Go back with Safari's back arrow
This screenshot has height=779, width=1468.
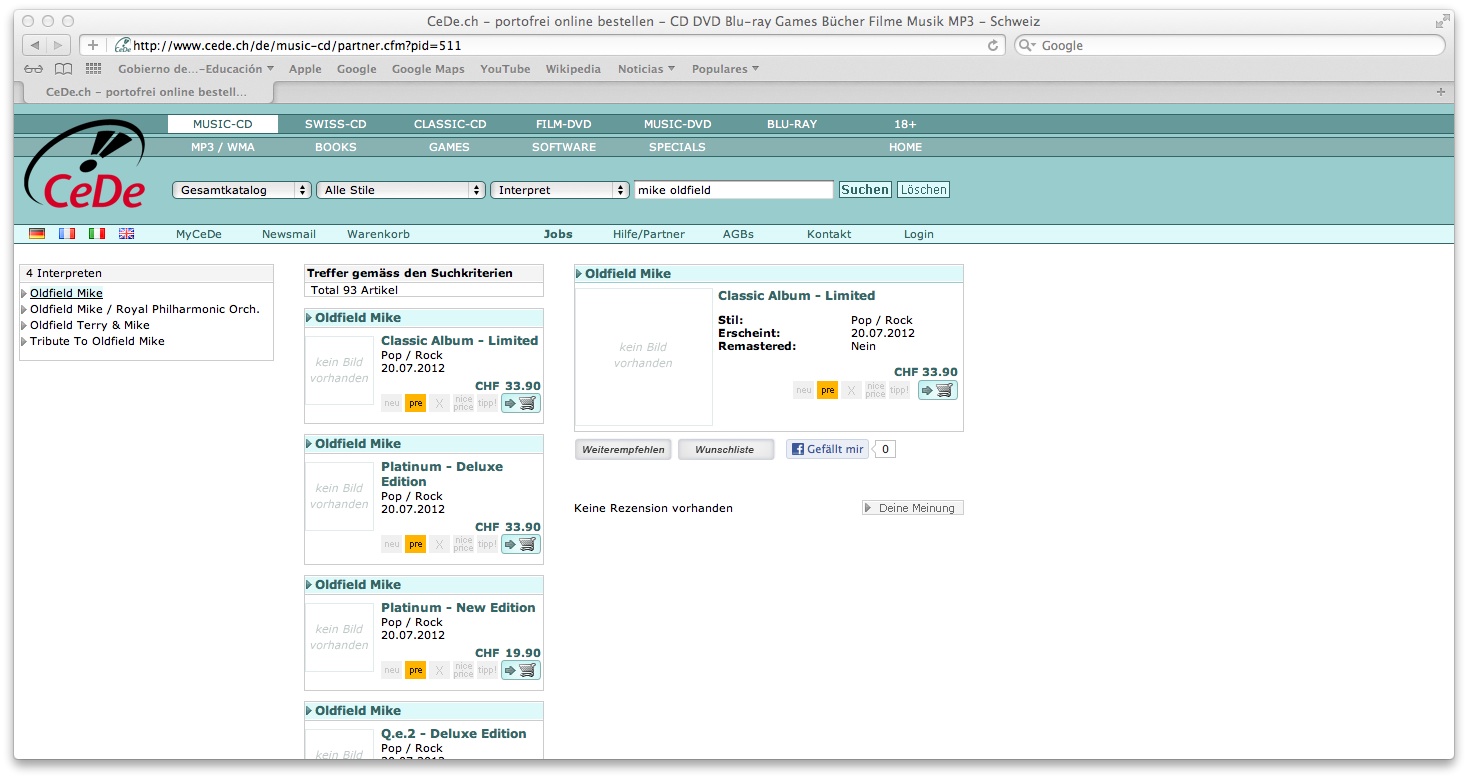(34, 45)
